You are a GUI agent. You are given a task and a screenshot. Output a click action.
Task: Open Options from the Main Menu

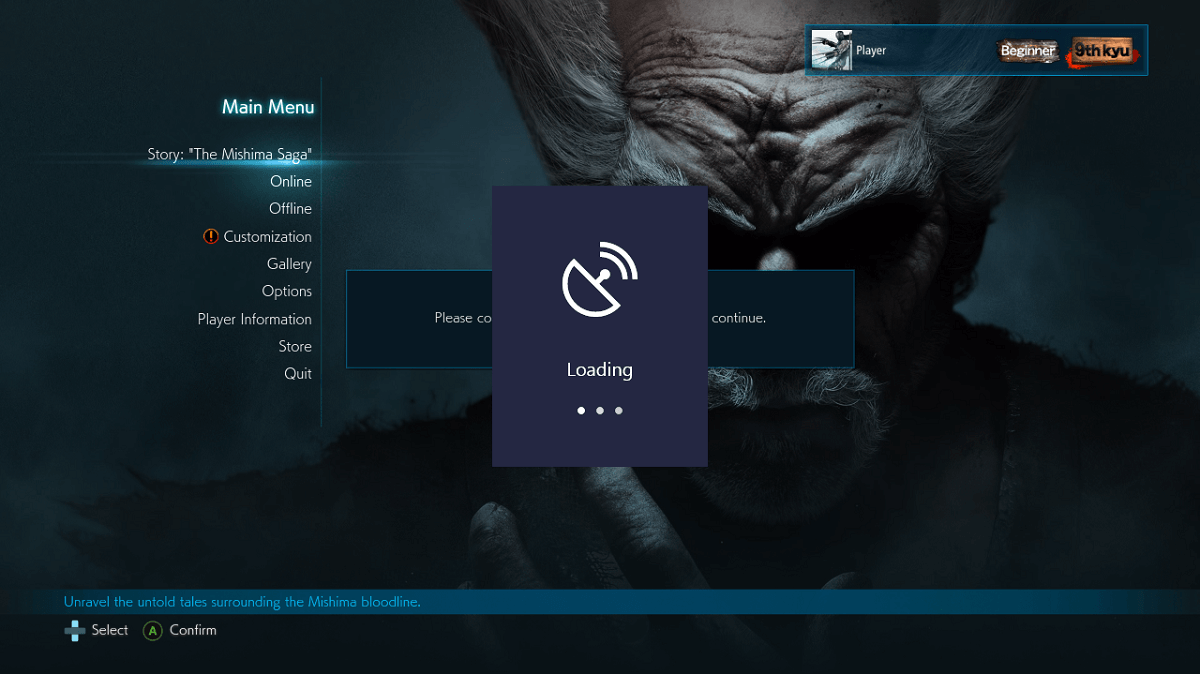(x=287, y=292)
